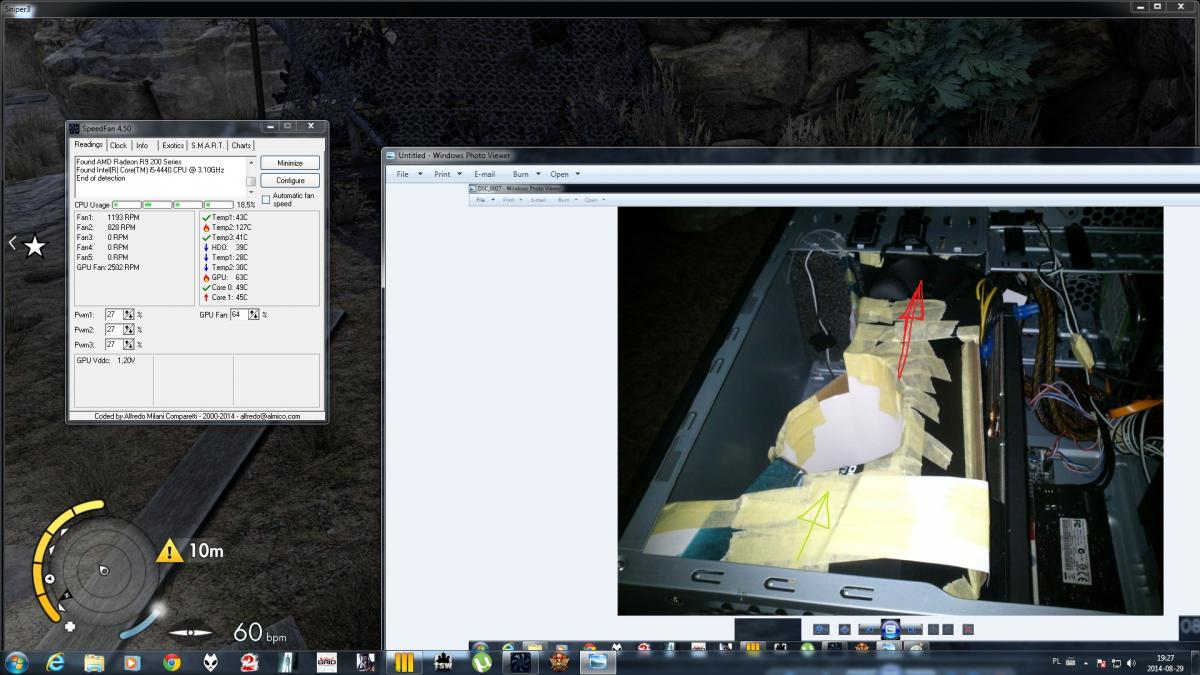
Task: Adjust the Pwm3 spinner arrows
Action: (x=129, y=344)
